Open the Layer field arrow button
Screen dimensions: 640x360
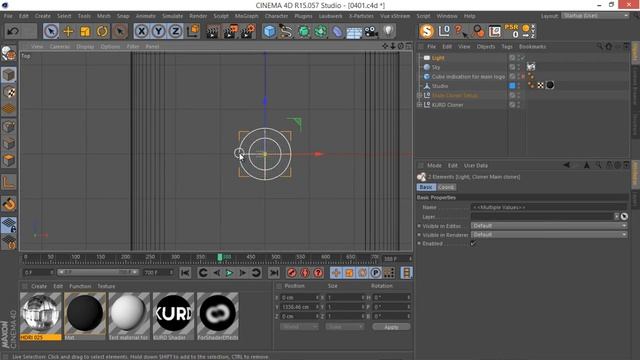pyautogui.click(x=616, y=217)
